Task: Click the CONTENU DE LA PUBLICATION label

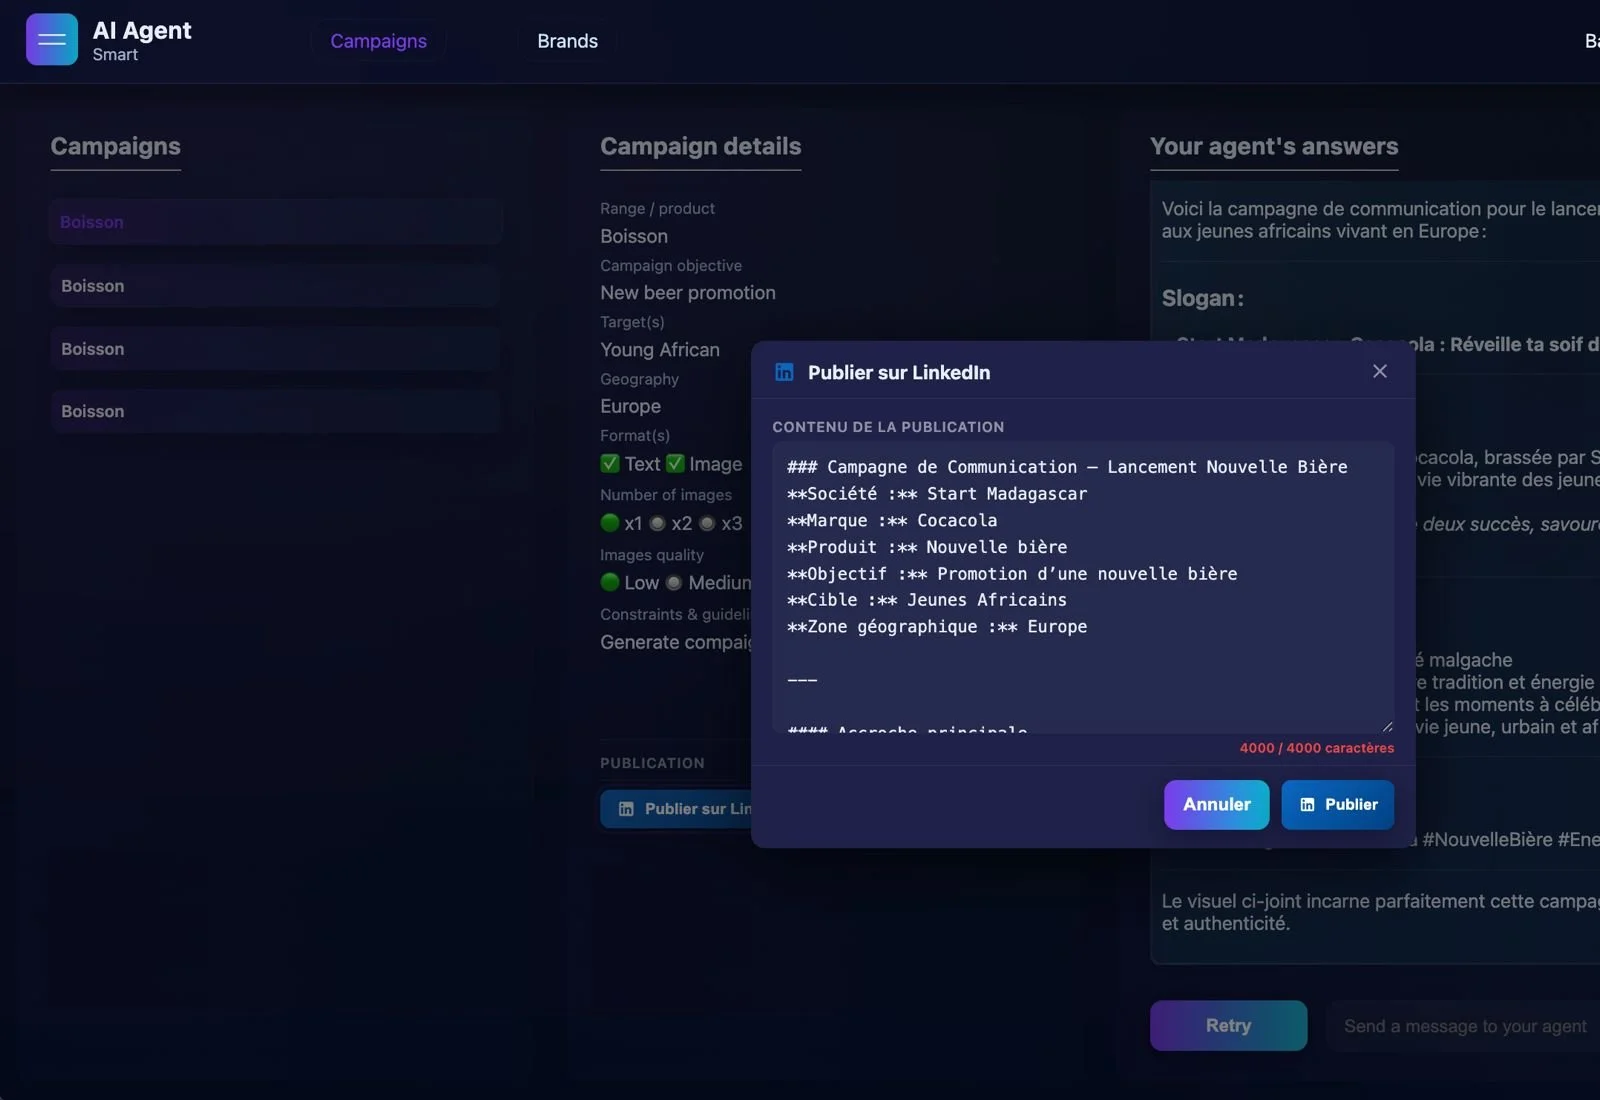Action: tap(888, 427)
